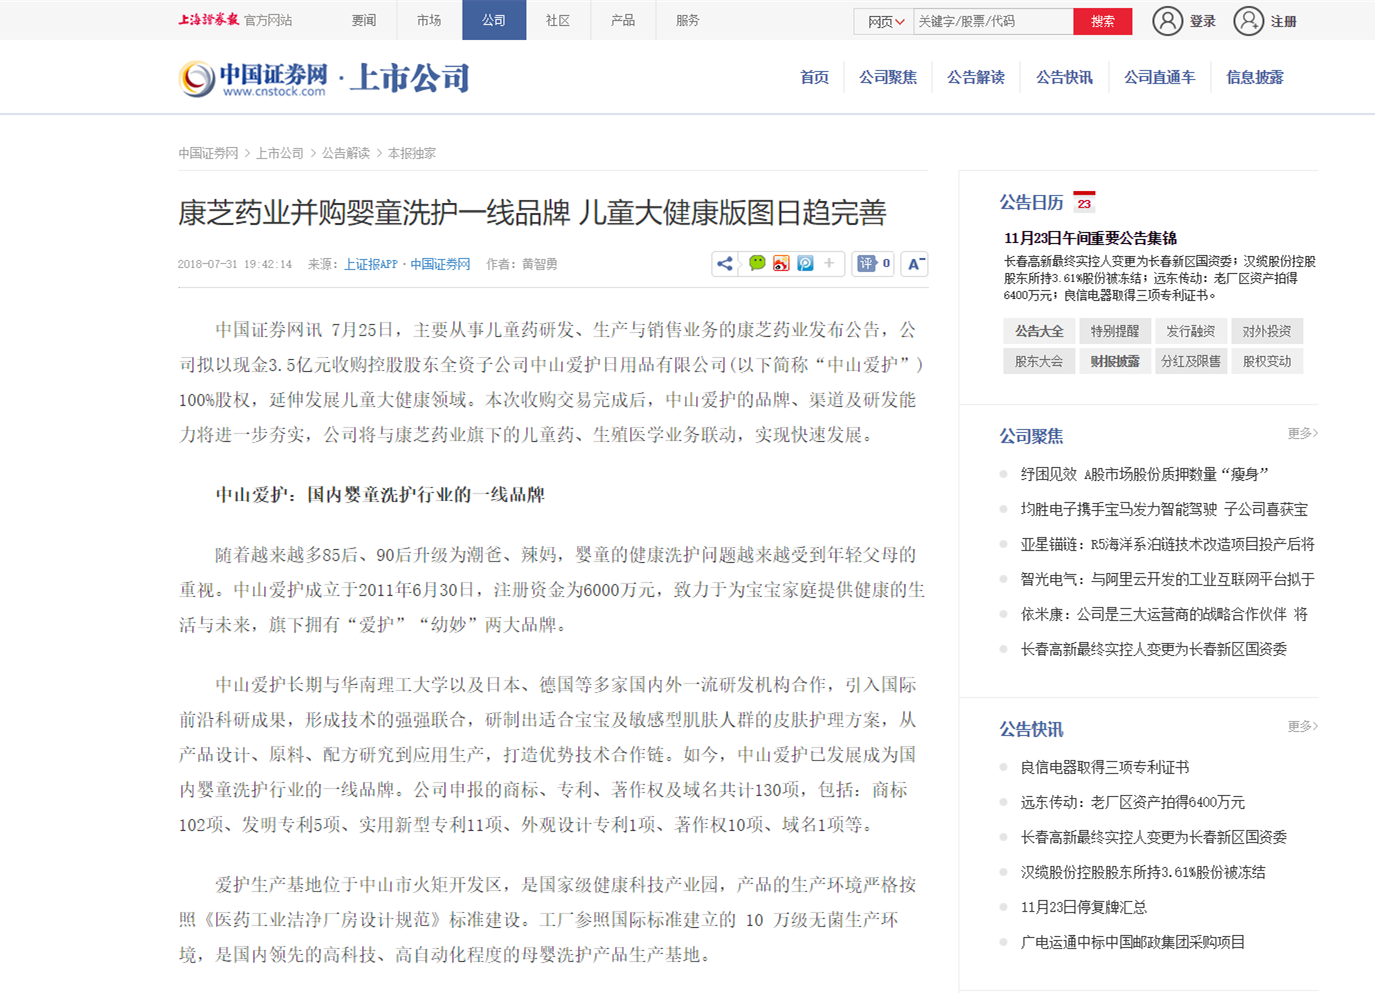Click the share icon in article toolbar
This screenshot has width=1375, height=993.
(725, 264)
